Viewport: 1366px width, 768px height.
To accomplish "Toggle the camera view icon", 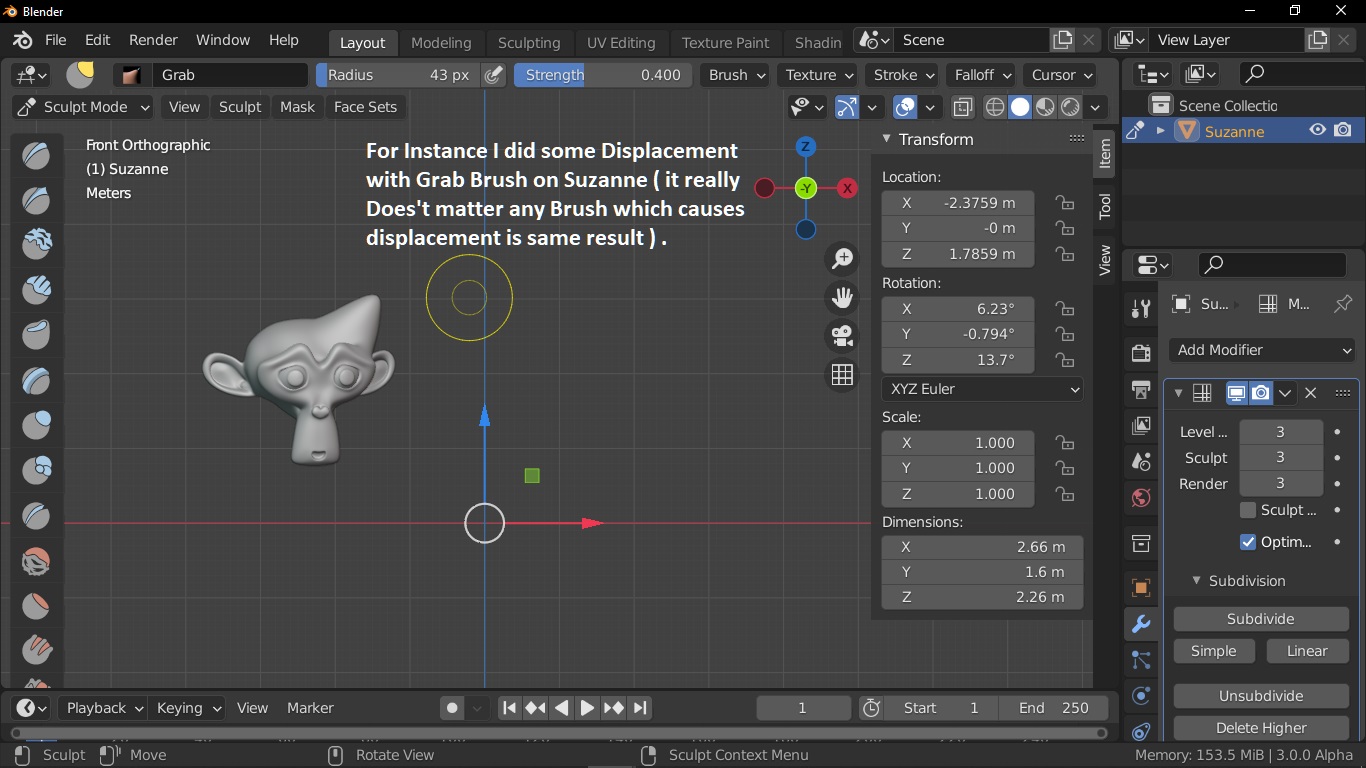I will [843, 335].
